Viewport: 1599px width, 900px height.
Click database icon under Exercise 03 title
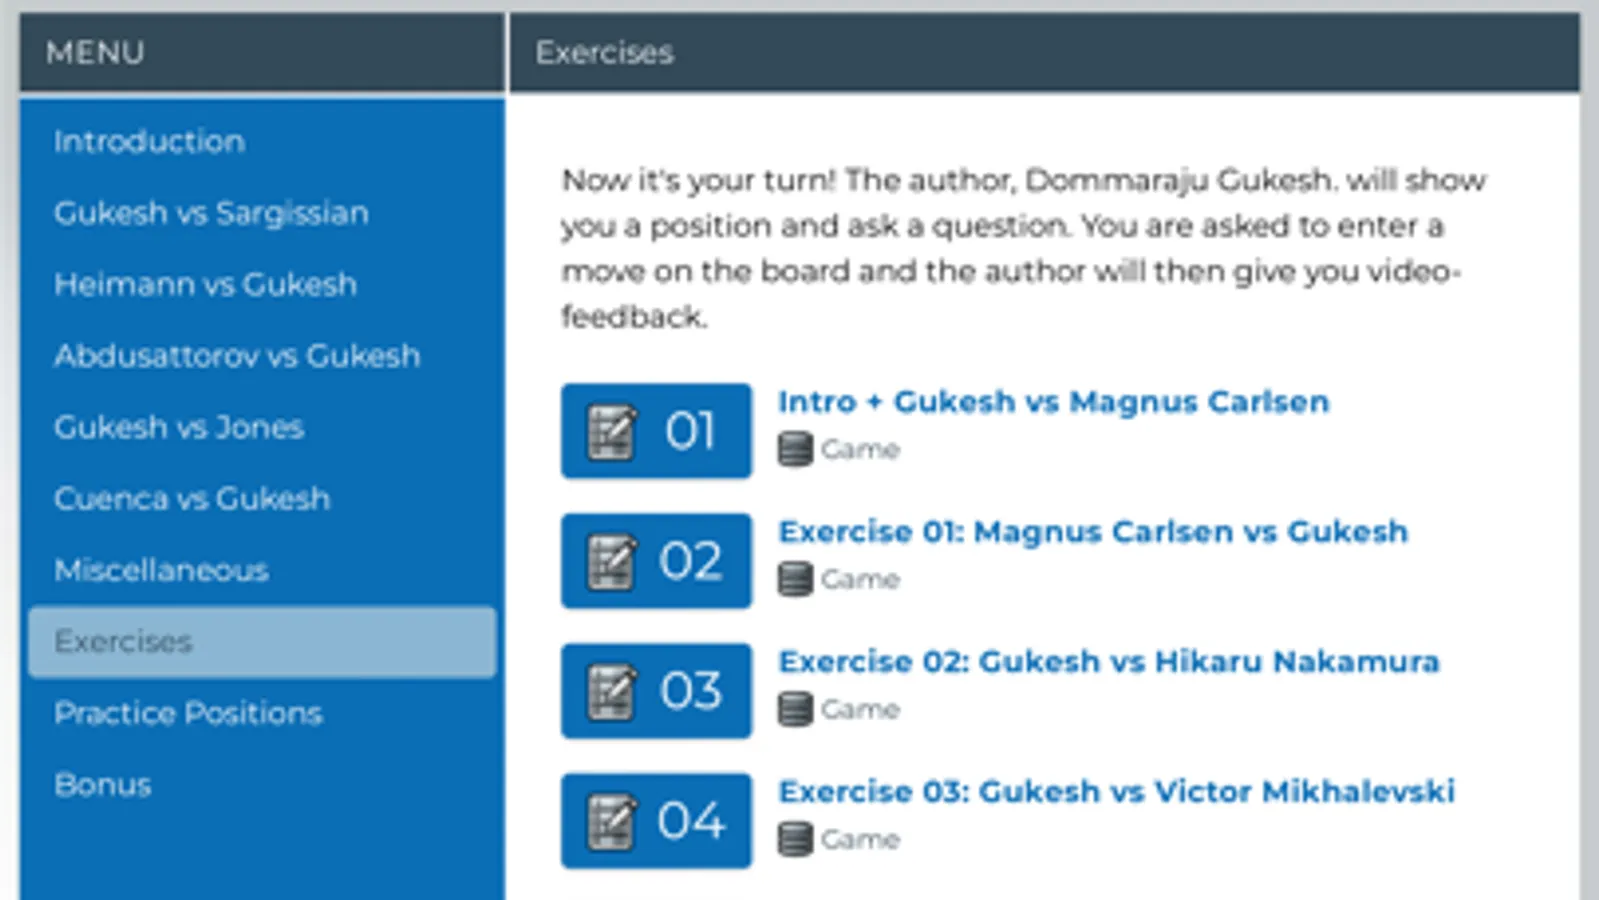pos(795,839)
